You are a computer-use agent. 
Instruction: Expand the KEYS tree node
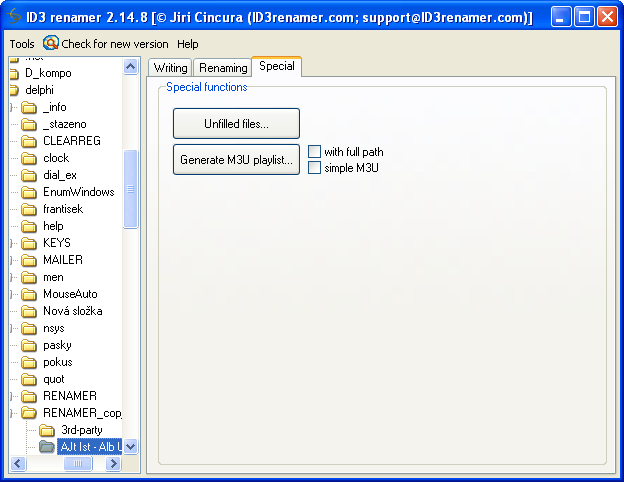tap(12, 243)
